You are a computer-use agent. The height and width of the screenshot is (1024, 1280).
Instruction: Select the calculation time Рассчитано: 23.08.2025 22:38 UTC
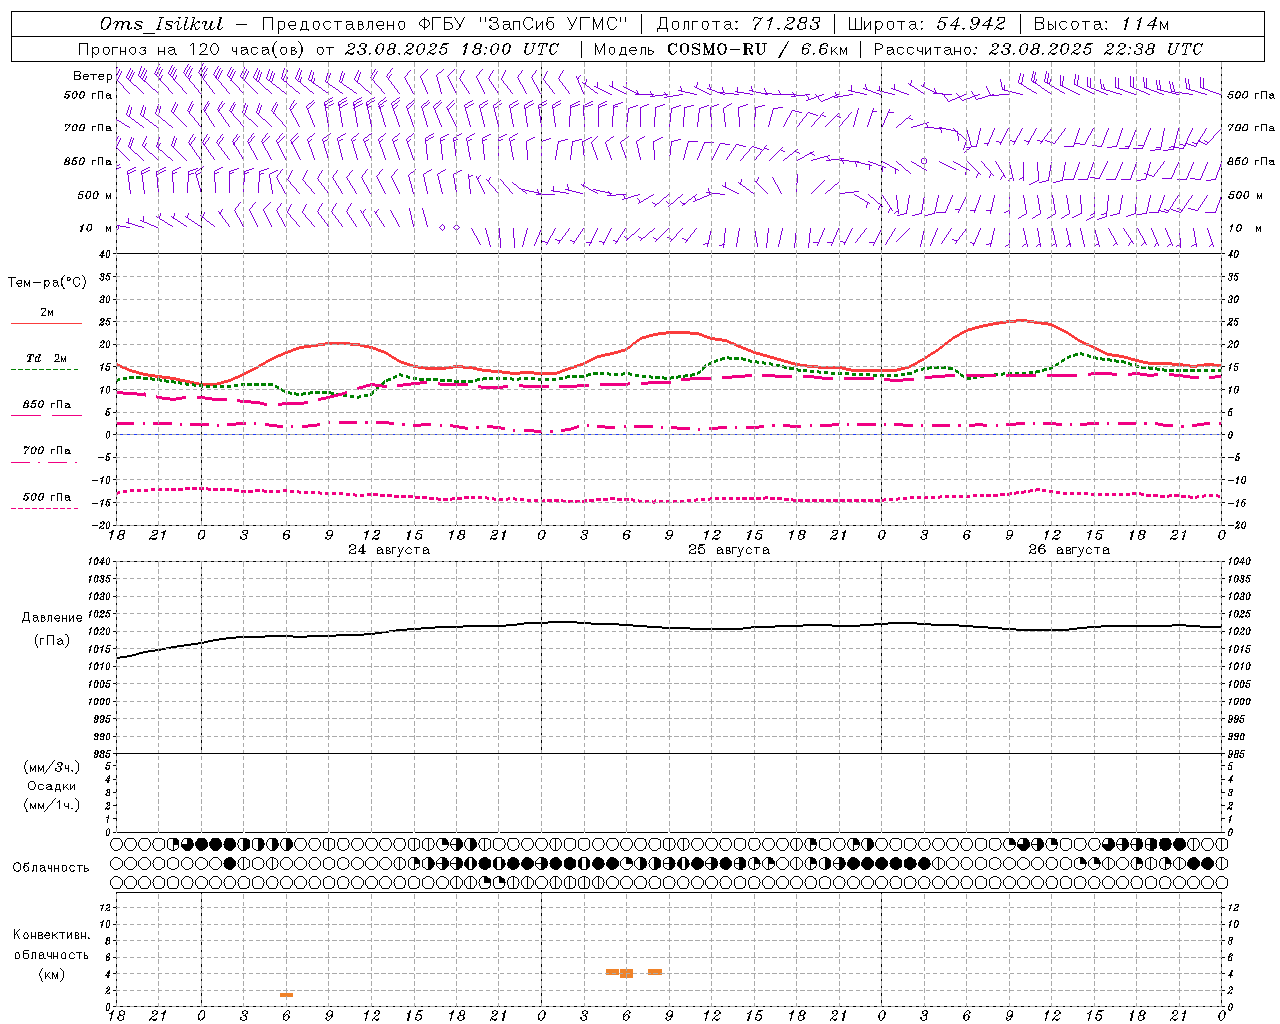(x=1038, y=49)
